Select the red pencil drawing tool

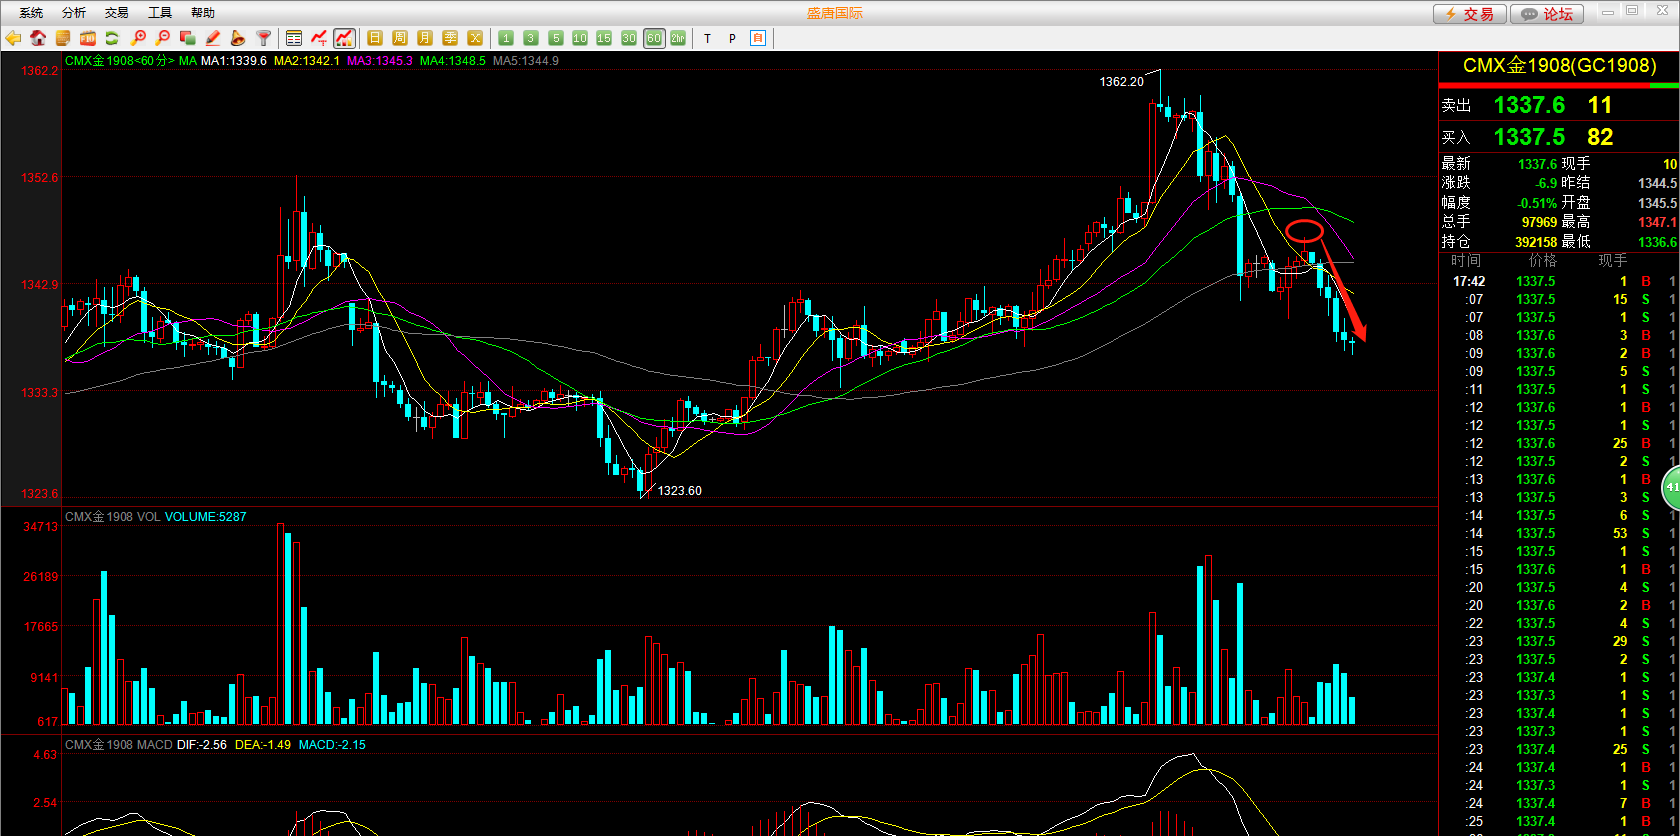tap(213, 38)
